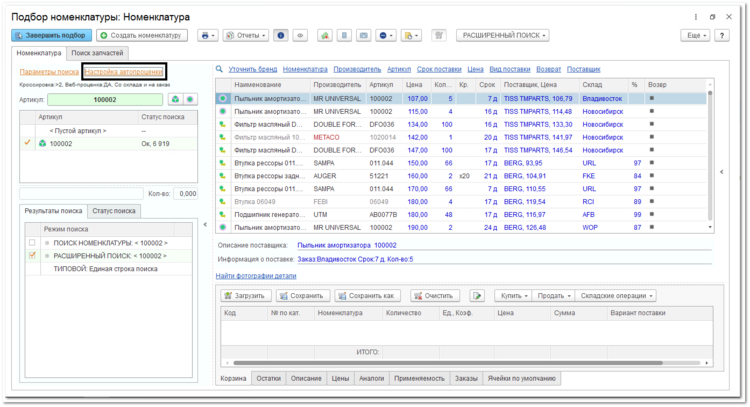Select the Пустой артикул row

click(x=109, y=131)
